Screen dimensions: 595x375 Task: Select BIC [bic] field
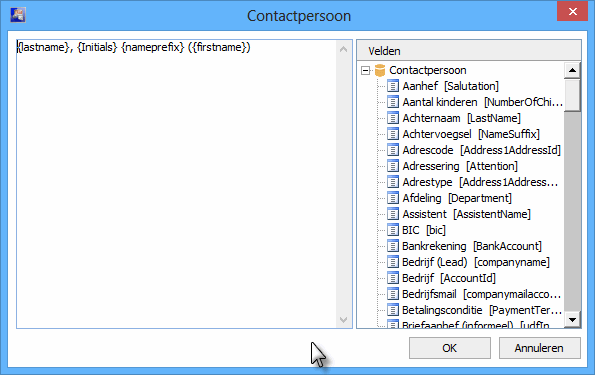tap(424, 230)
